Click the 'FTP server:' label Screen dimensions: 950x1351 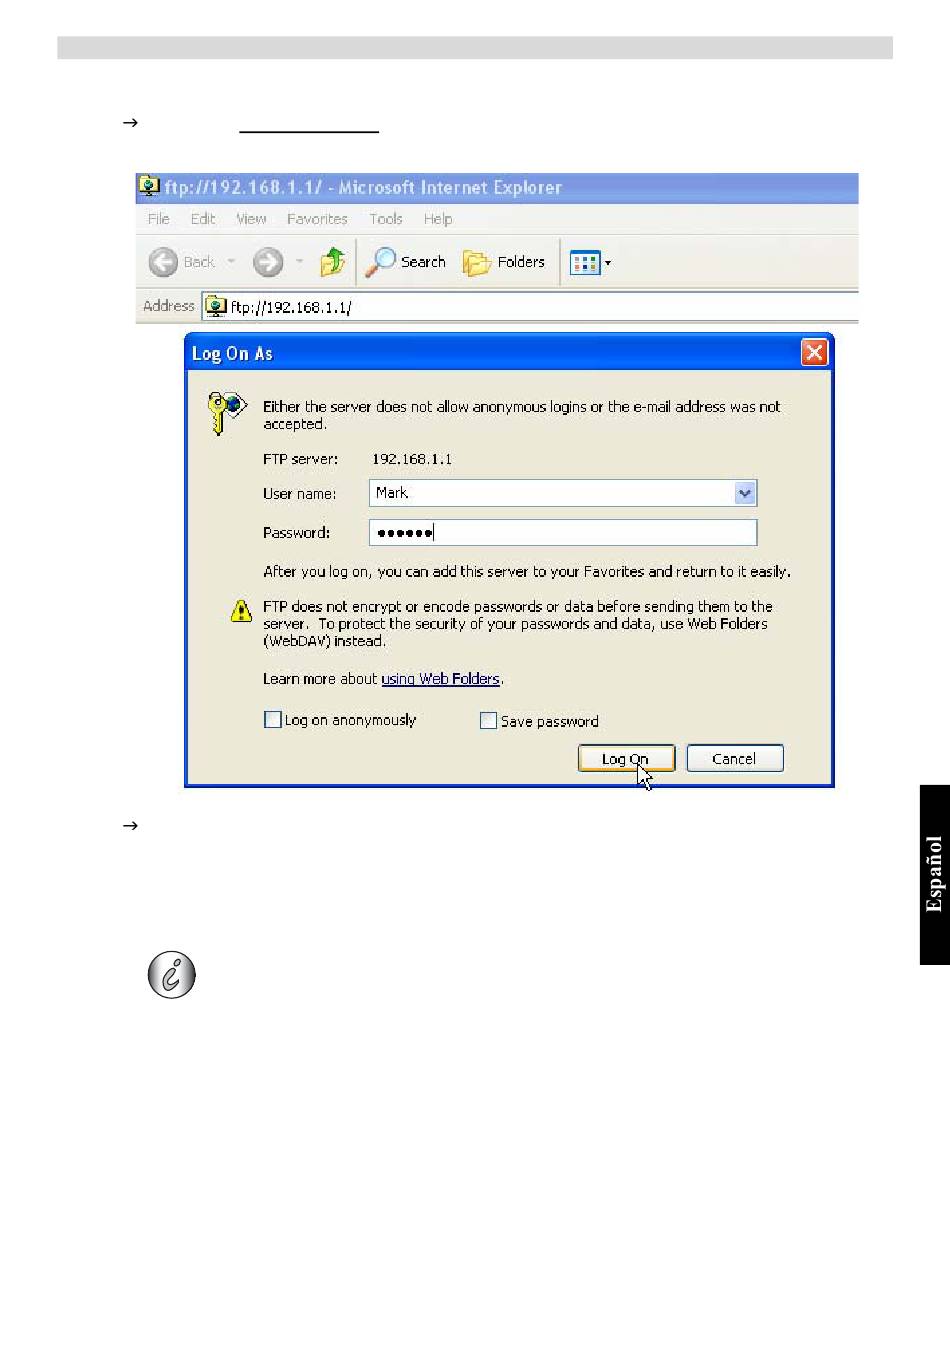pyautogui.click(x=300, y=459)
